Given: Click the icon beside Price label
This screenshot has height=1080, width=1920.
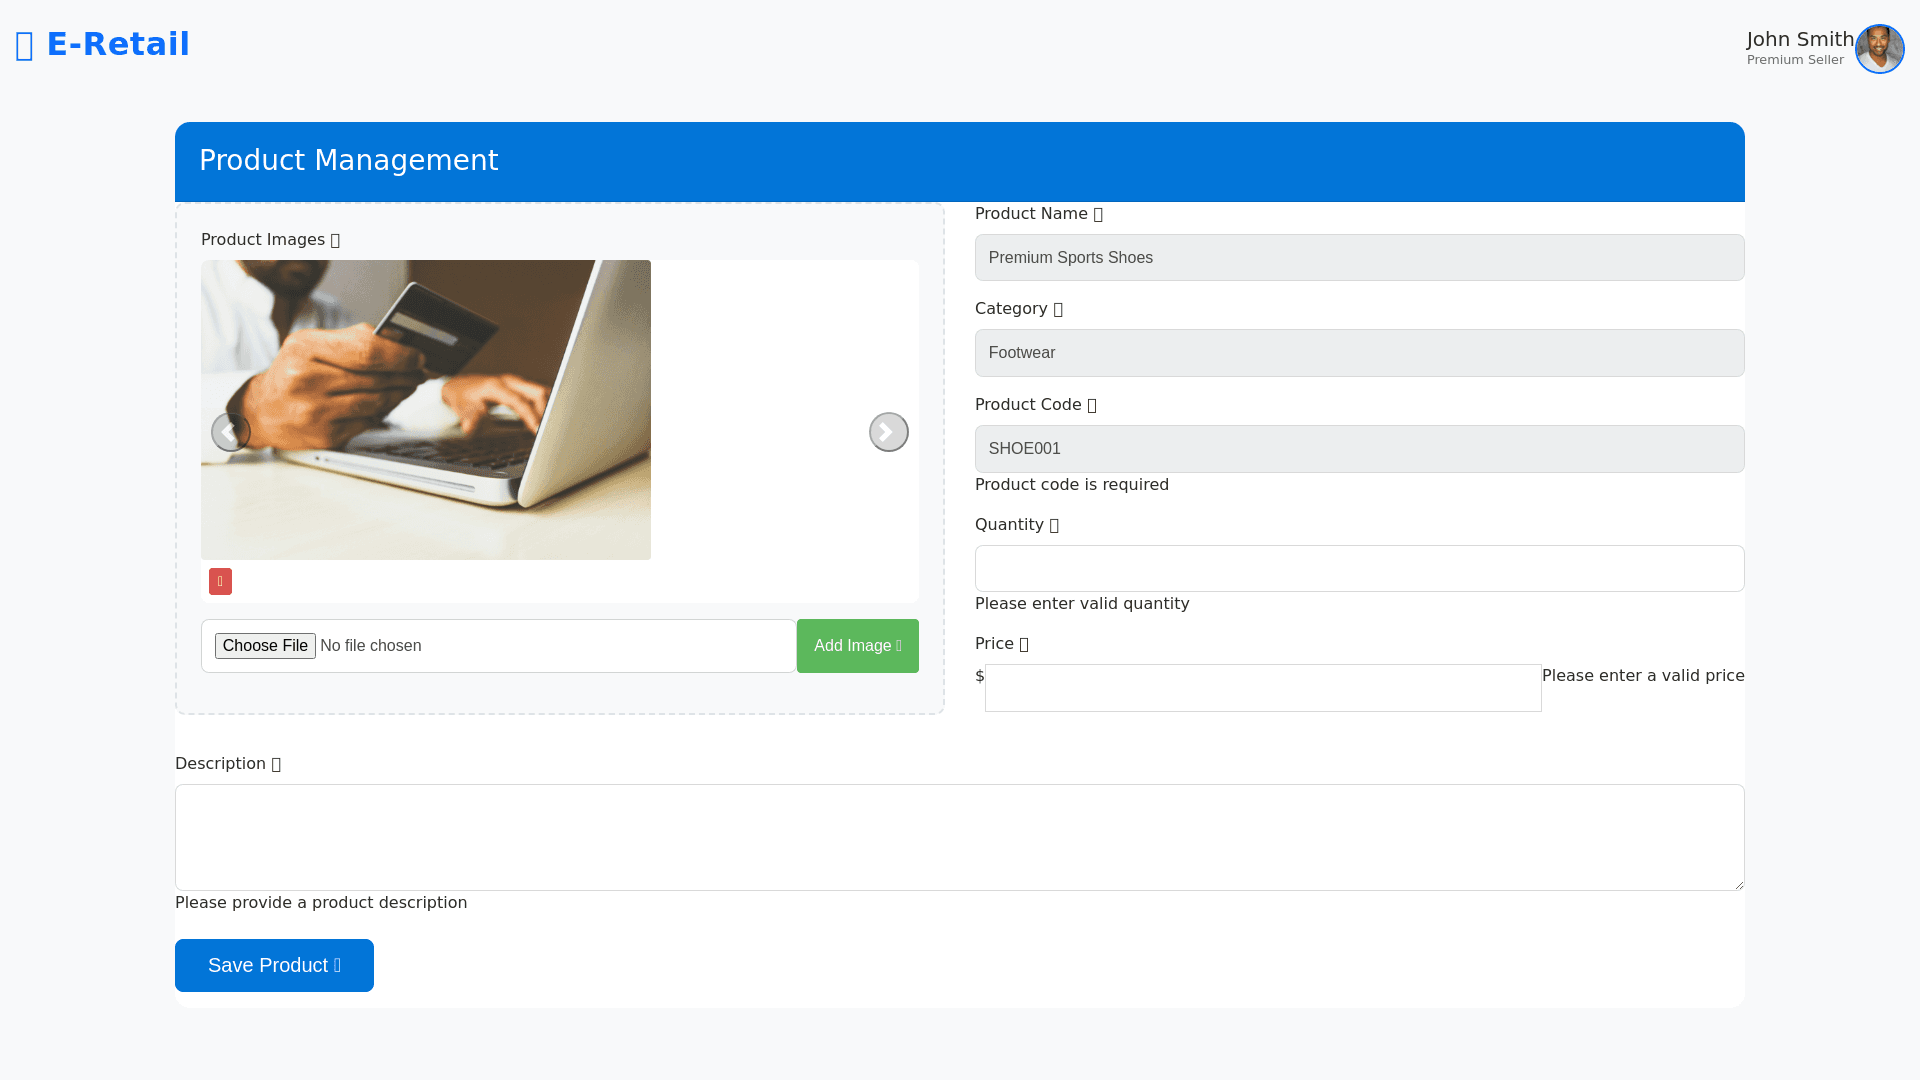Looking at the screenshot, I should tap(1024, 644).
